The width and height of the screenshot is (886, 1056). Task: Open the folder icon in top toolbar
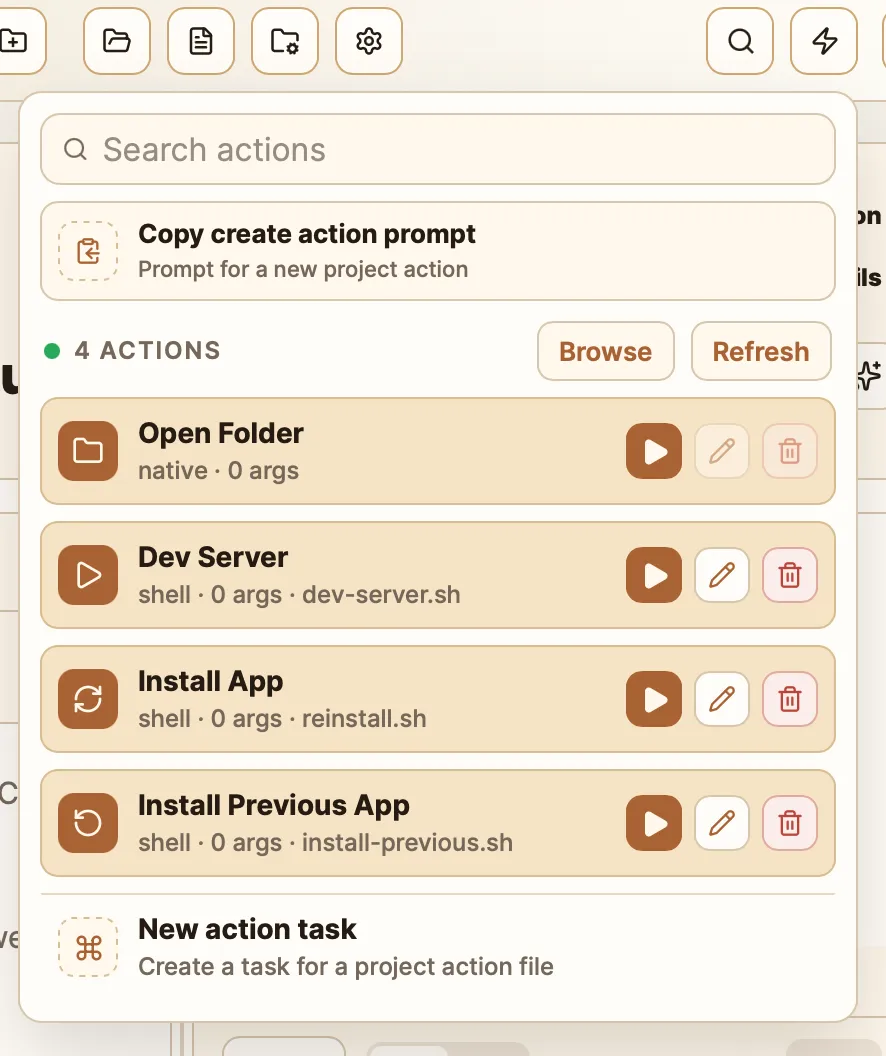pos(116,41)
